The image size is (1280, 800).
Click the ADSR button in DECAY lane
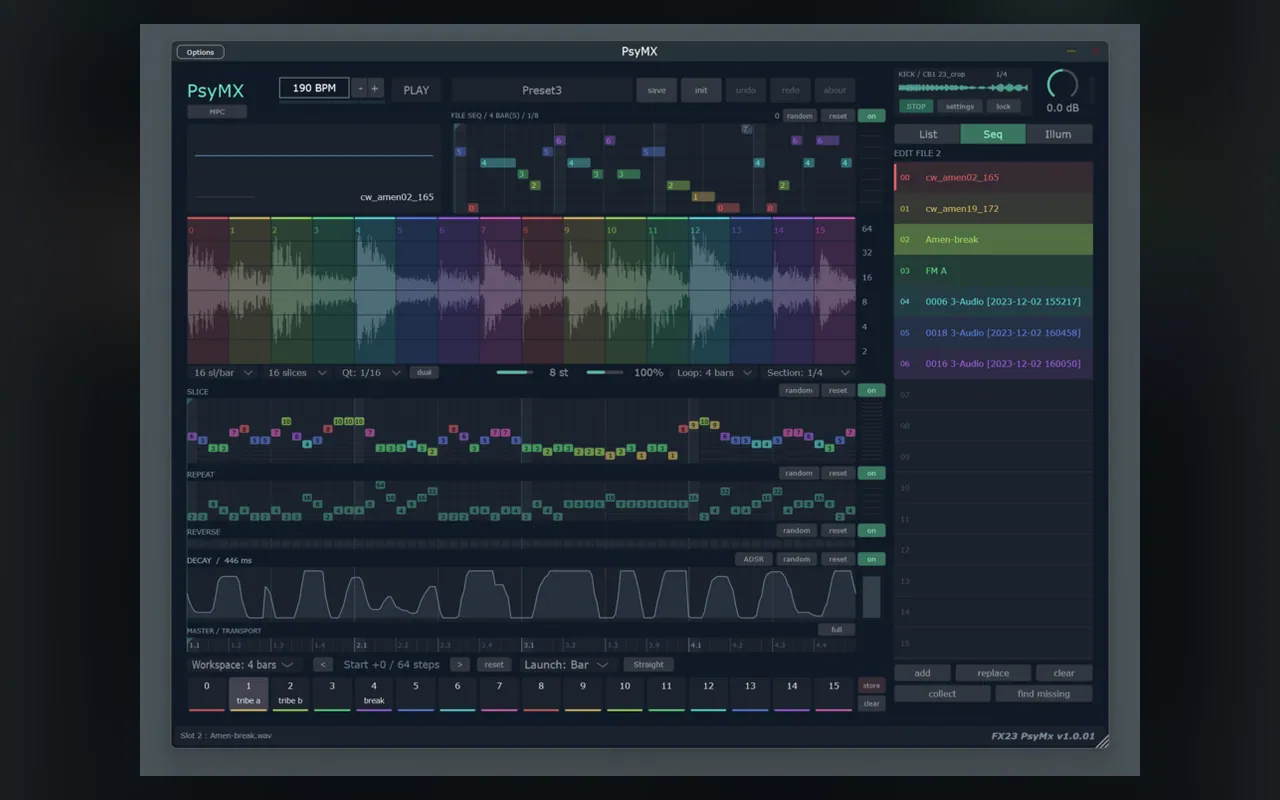(753, 559)
